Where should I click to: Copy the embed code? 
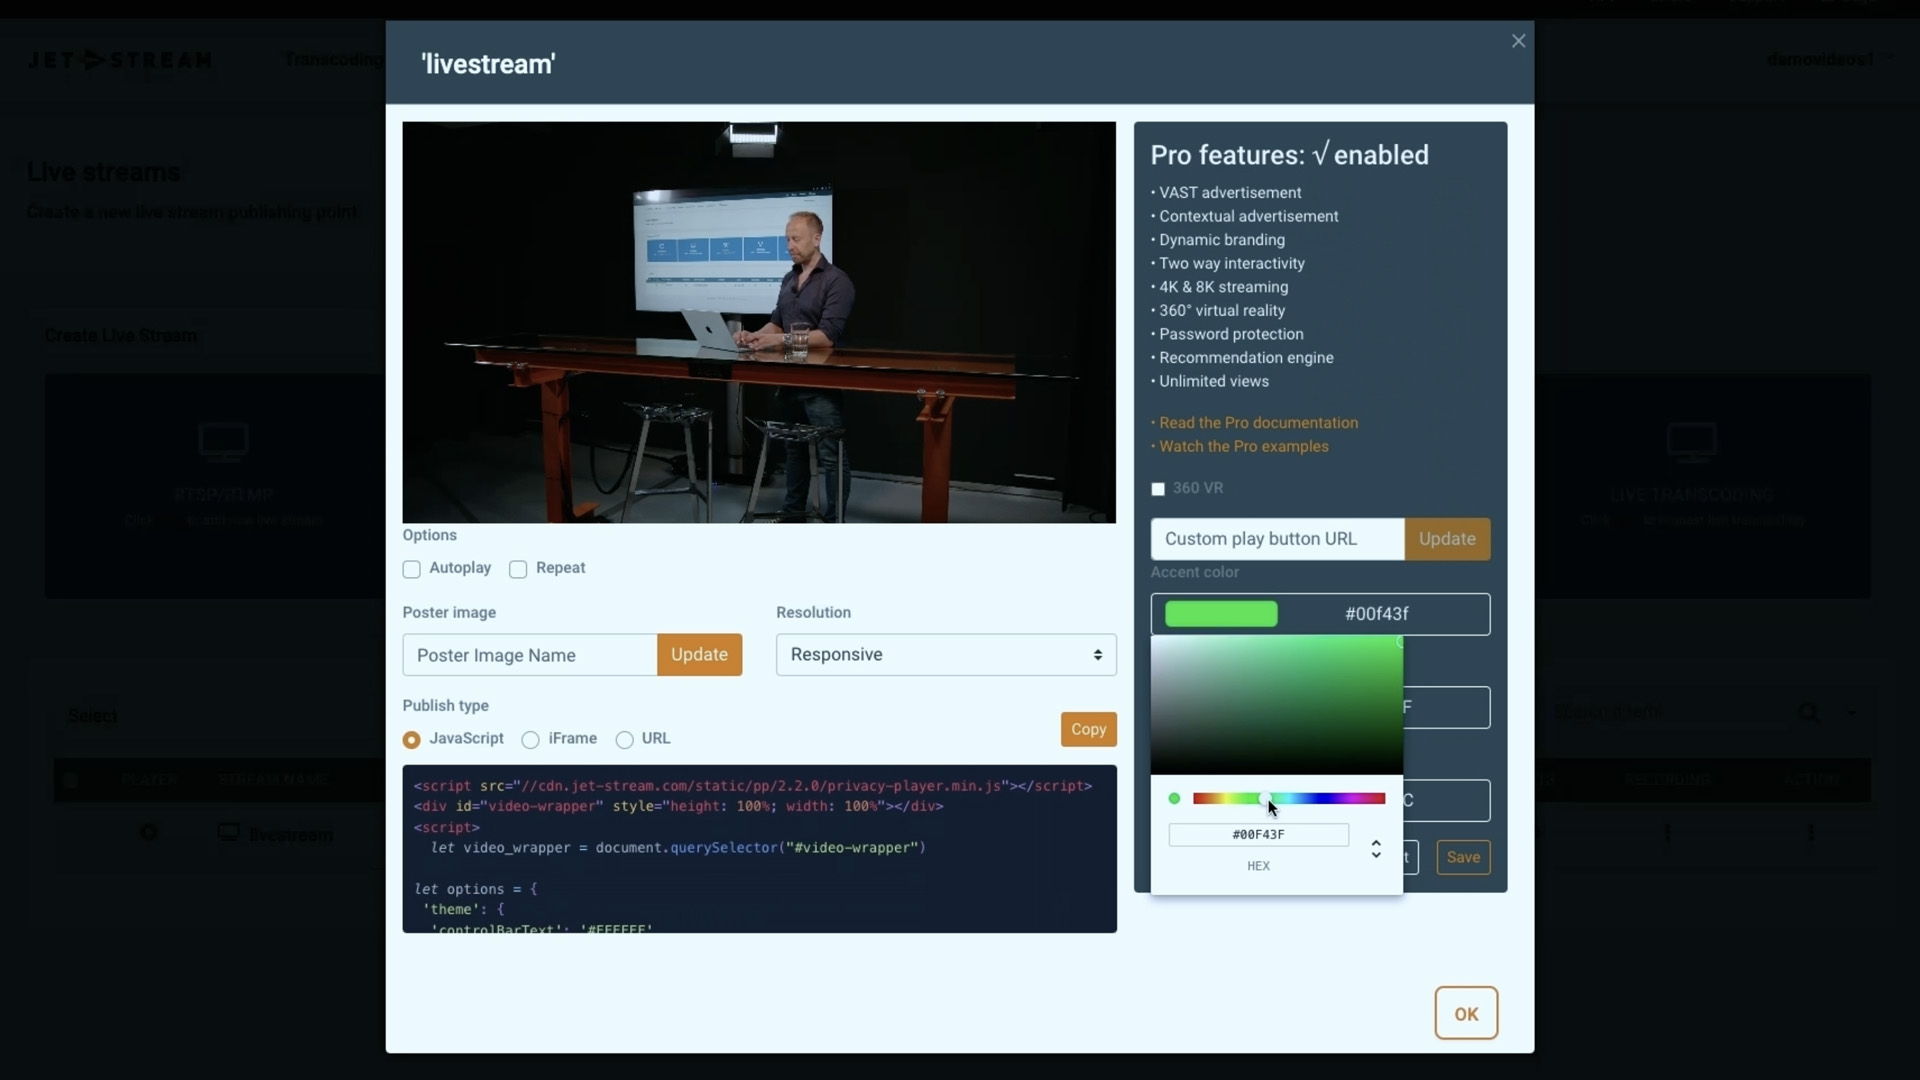point(1088,729)
